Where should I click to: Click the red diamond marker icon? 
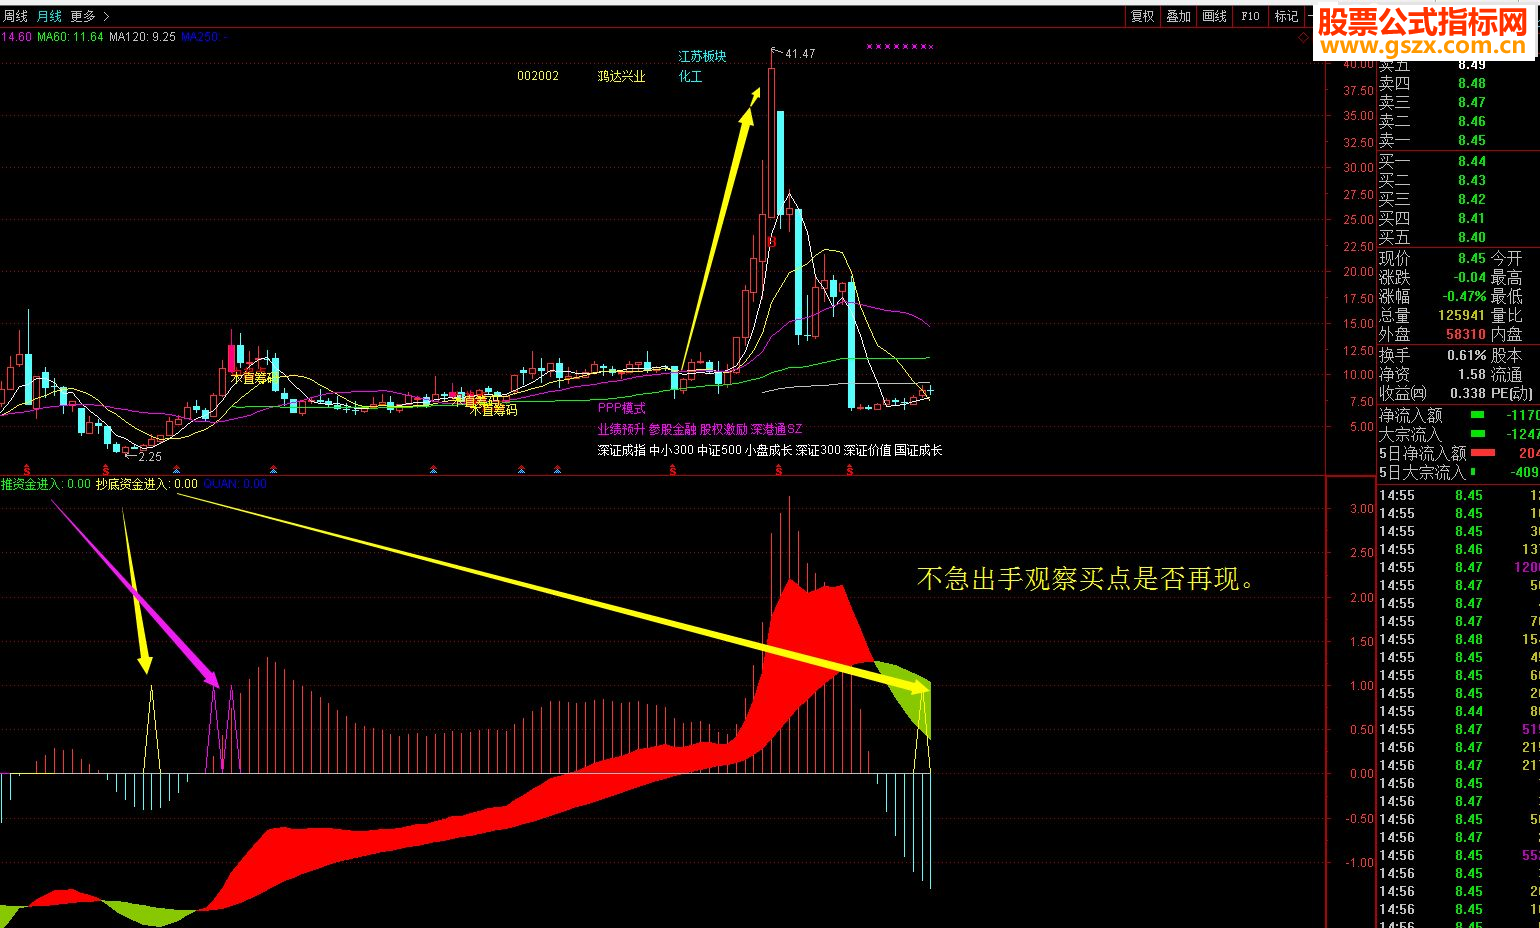pyautogui.click(x=1304, y=37)
